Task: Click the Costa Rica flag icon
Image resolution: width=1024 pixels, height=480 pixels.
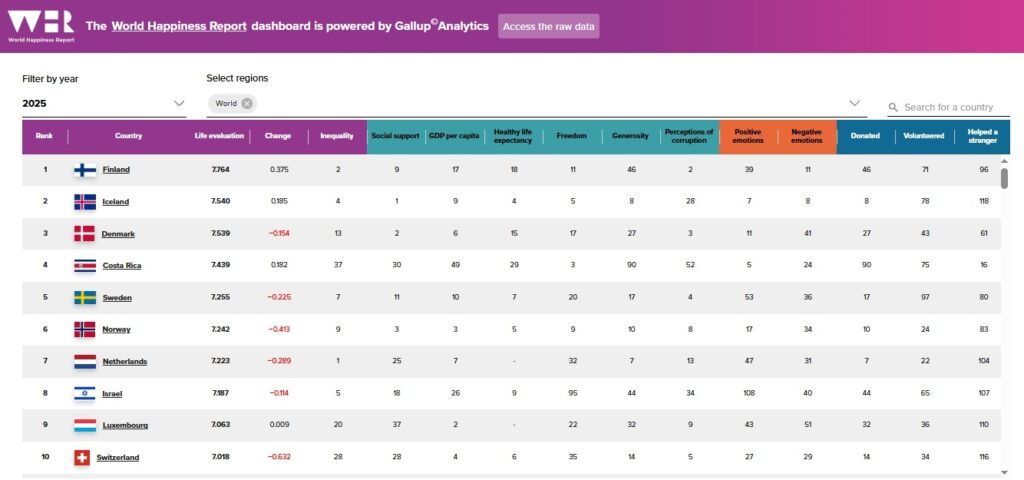Action: pos(85,266)
